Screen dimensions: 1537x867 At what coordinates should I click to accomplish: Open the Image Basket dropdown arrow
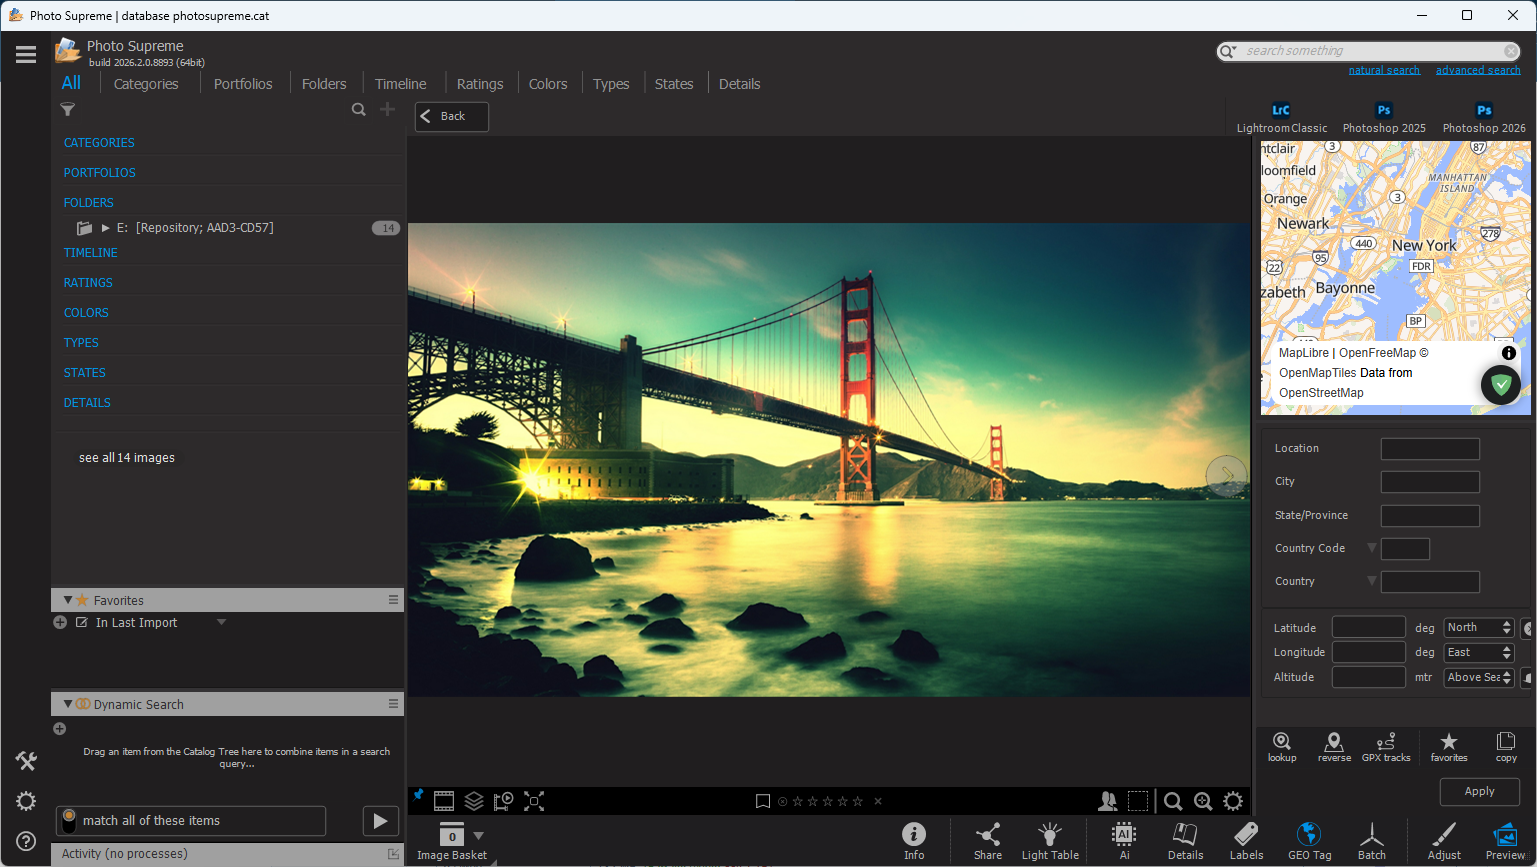coord(478,836)
